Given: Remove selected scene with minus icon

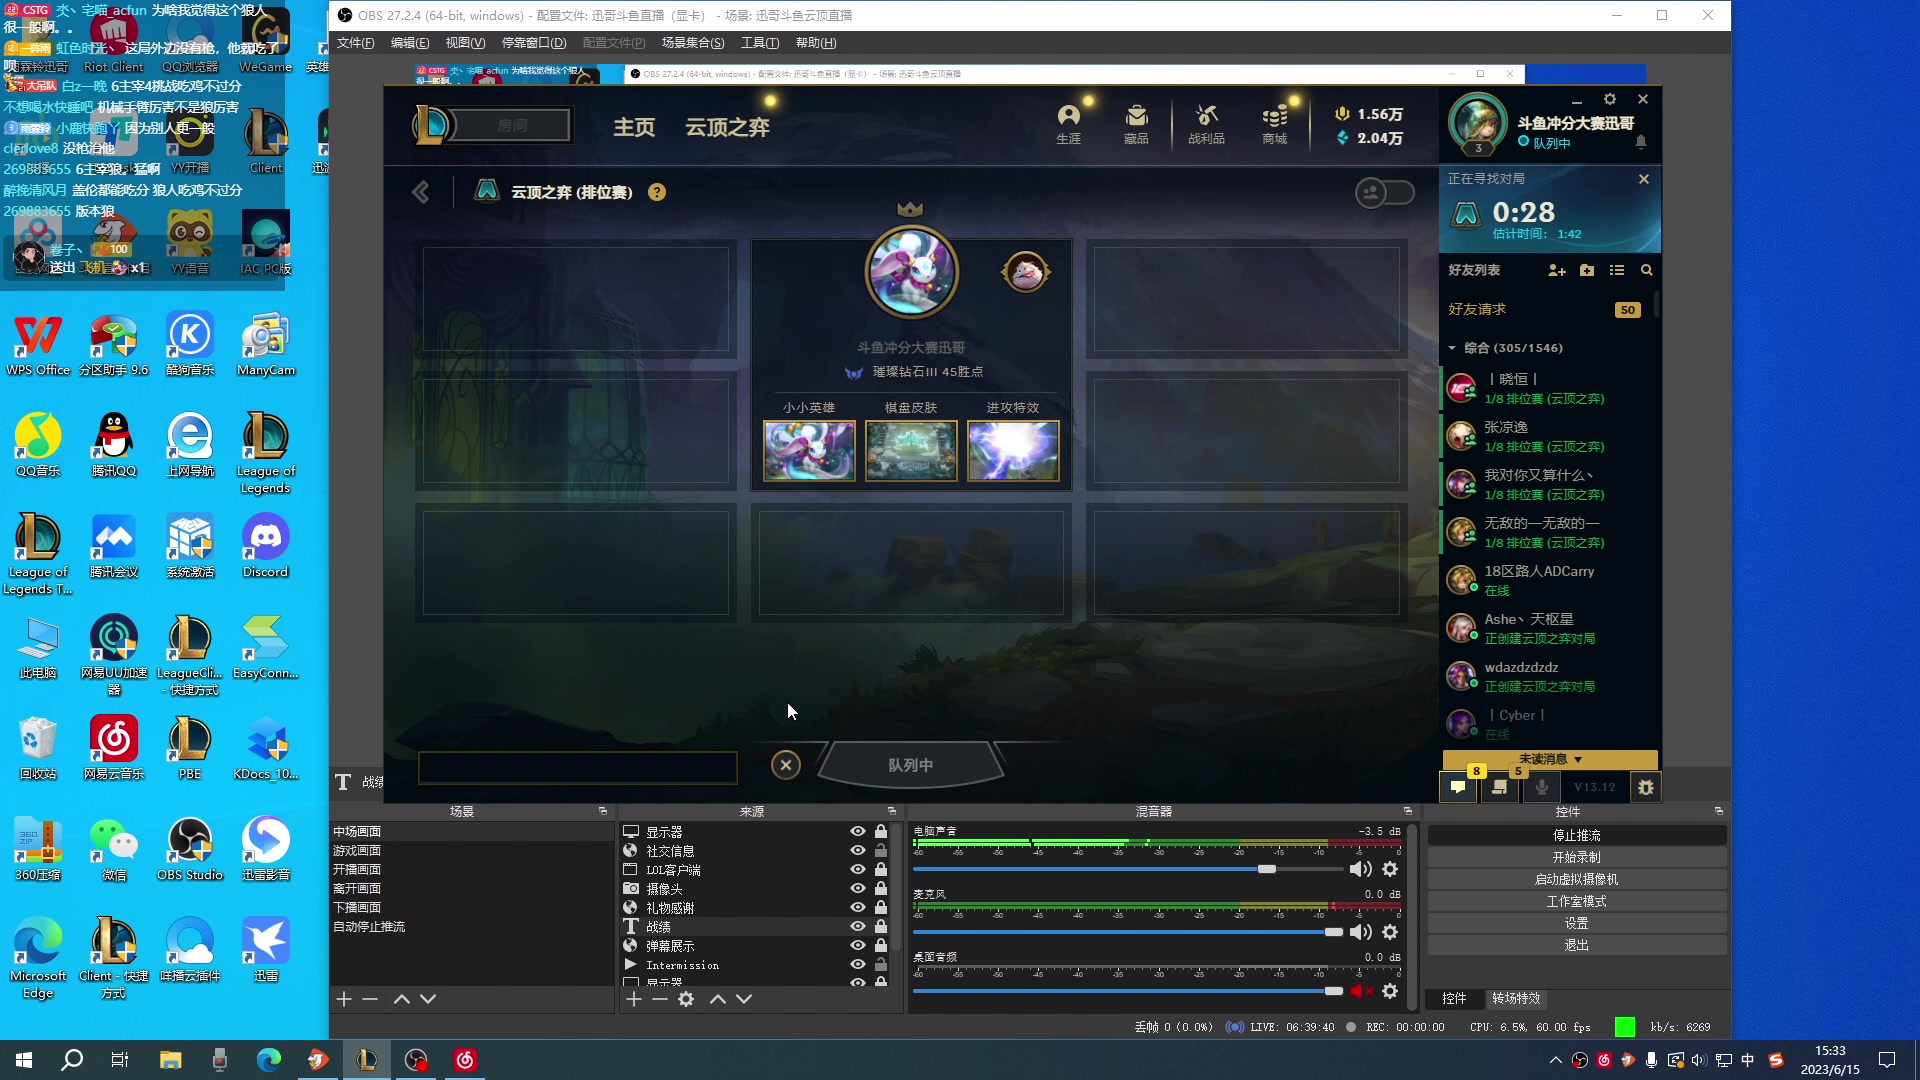Looking at the screenshot, I should (x=370, y=999).
